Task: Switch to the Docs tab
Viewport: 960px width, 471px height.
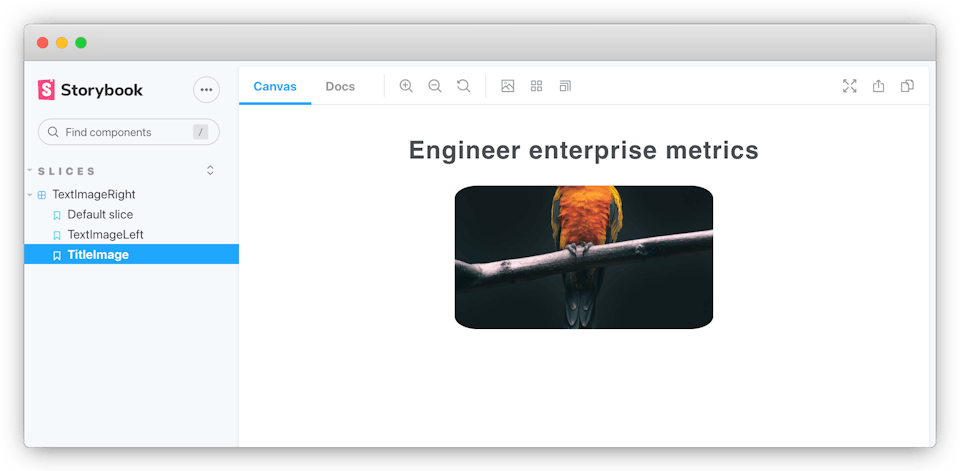Action: [340, 86]
